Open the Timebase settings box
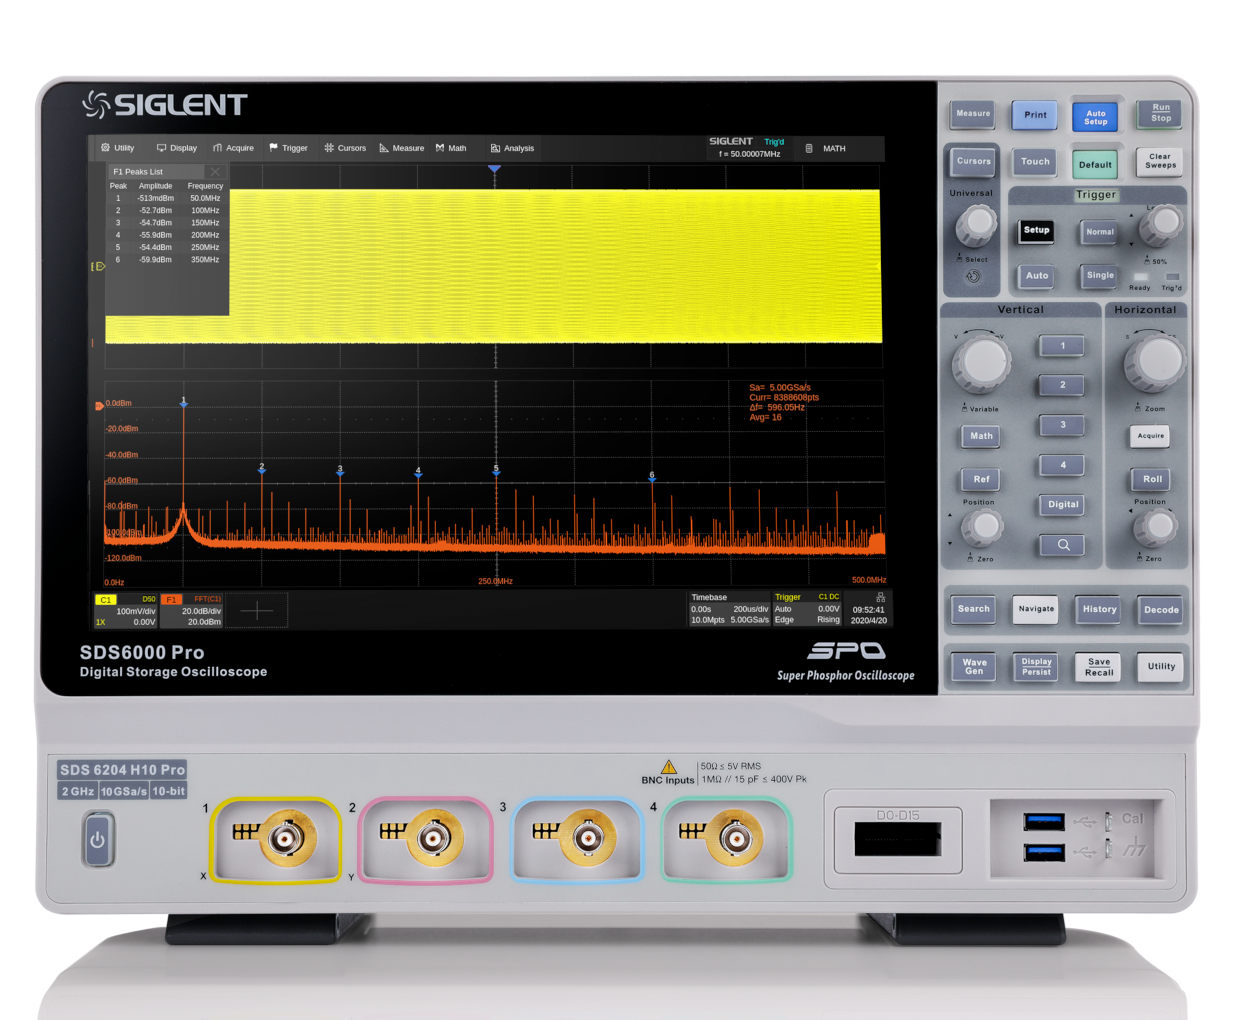The image size is (1240, 1020). coord(729,609)
